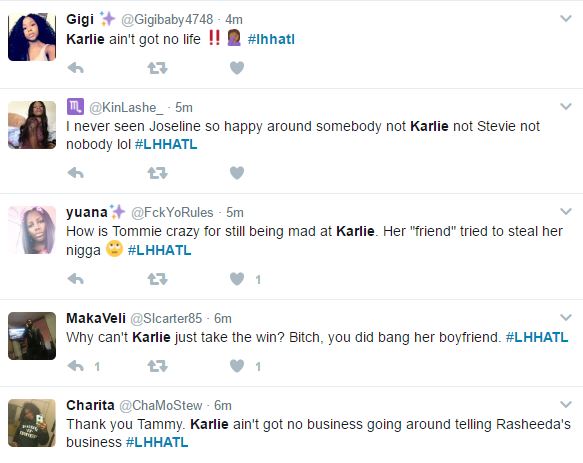
Task: Open #LHHATL hashtag in MakaVeli's tweet
Action: [537, 337]
